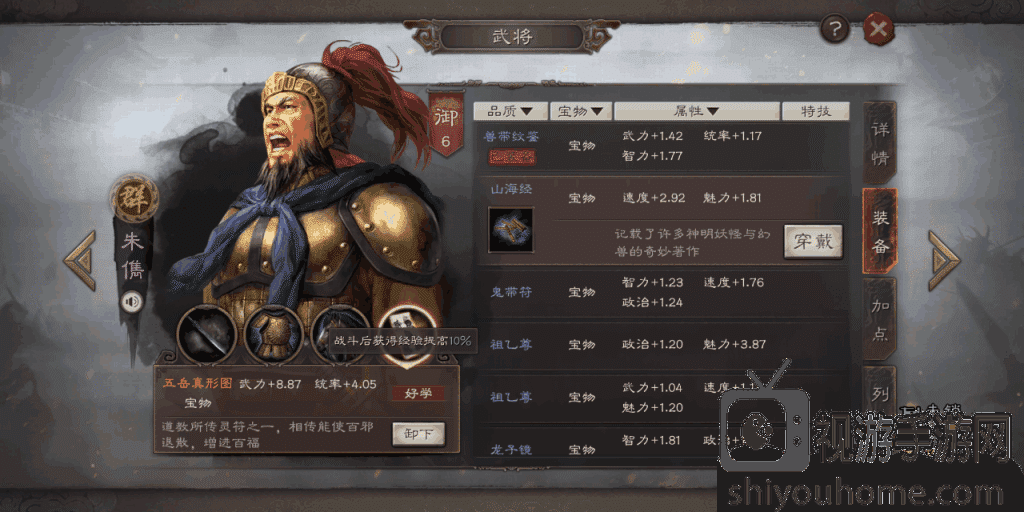This screenshot has height=512, width=1024.
Task: Expand the 宝物 filter dropdown
Action: coord(581,111)
